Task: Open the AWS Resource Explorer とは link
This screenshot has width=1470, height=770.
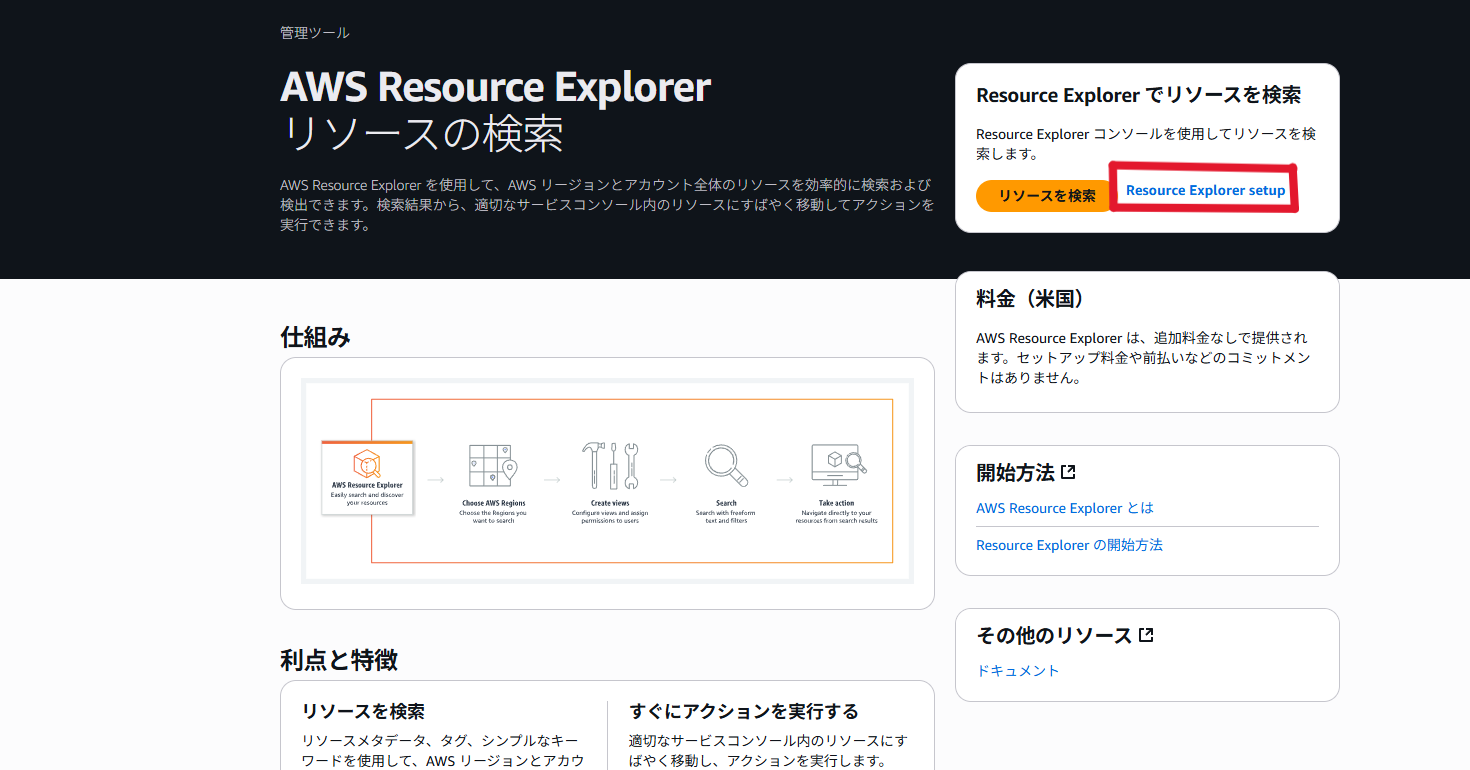Action: click(x=1065, y=508)
